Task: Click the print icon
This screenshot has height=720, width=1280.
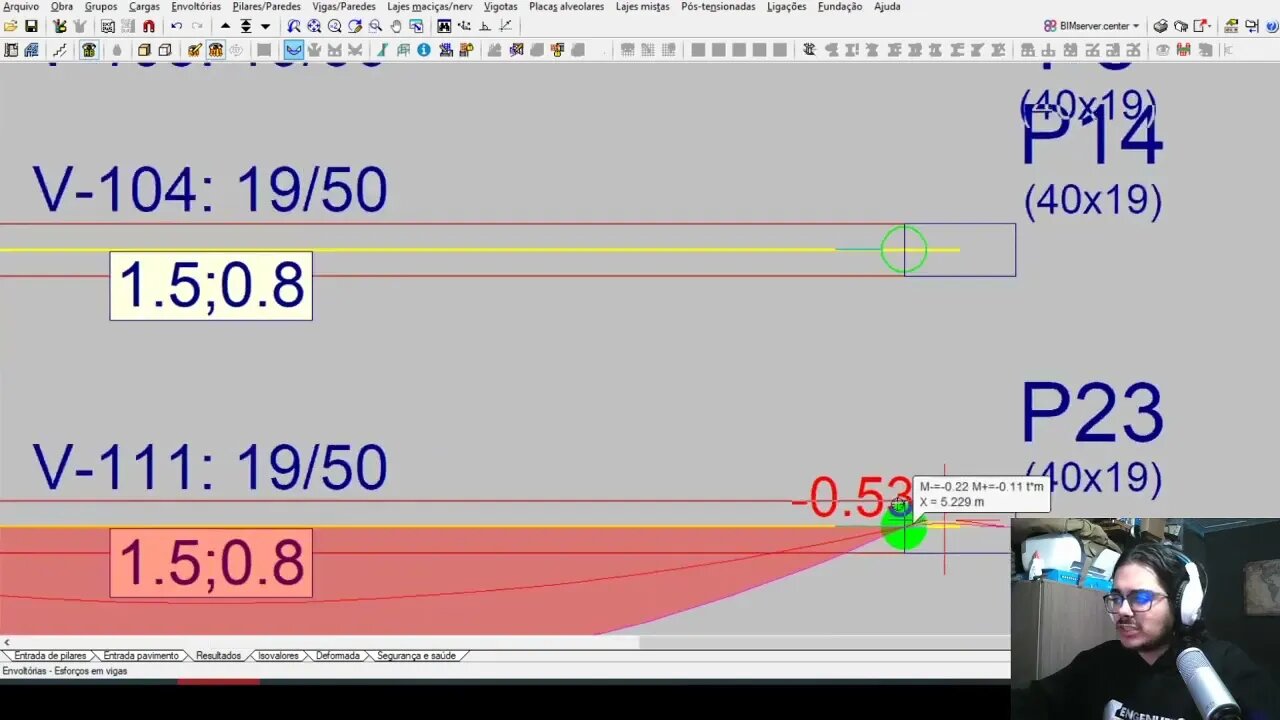Action: [1160, 26]
